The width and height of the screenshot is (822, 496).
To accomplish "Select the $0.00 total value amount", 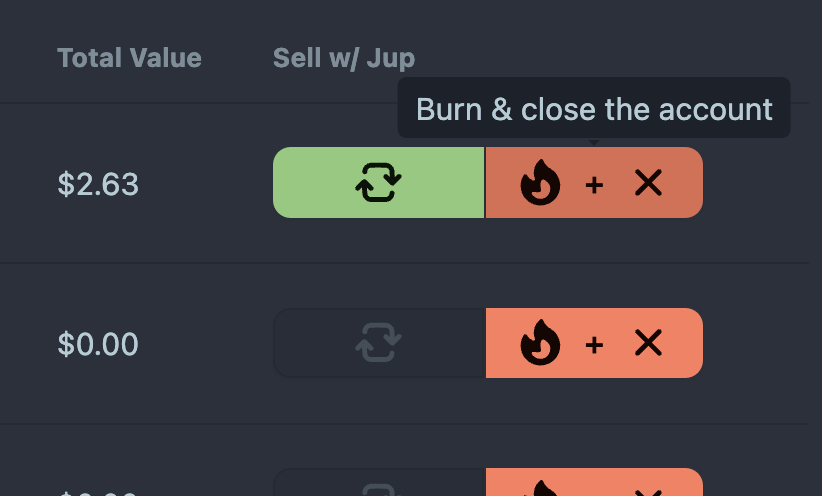I will [x=98, y=345].
